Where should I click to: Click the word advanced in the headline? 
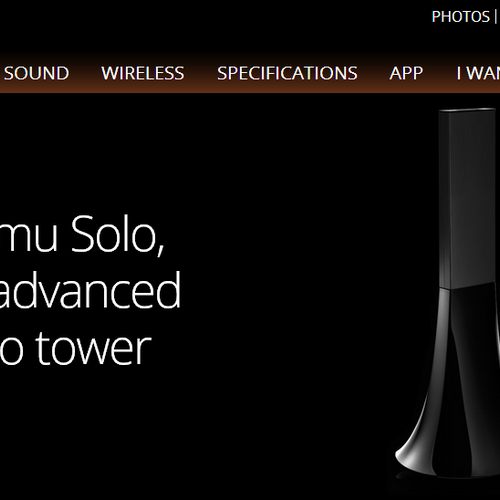(88, 289)
